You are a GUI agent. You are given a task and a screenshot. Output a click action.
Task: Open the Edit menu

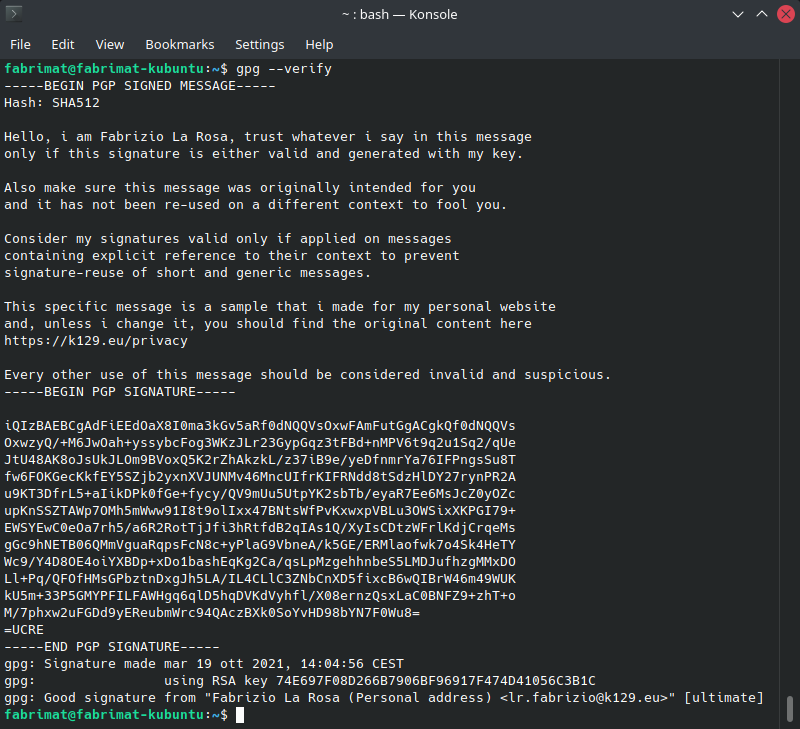pyautogui.click(x=63, y=44)
